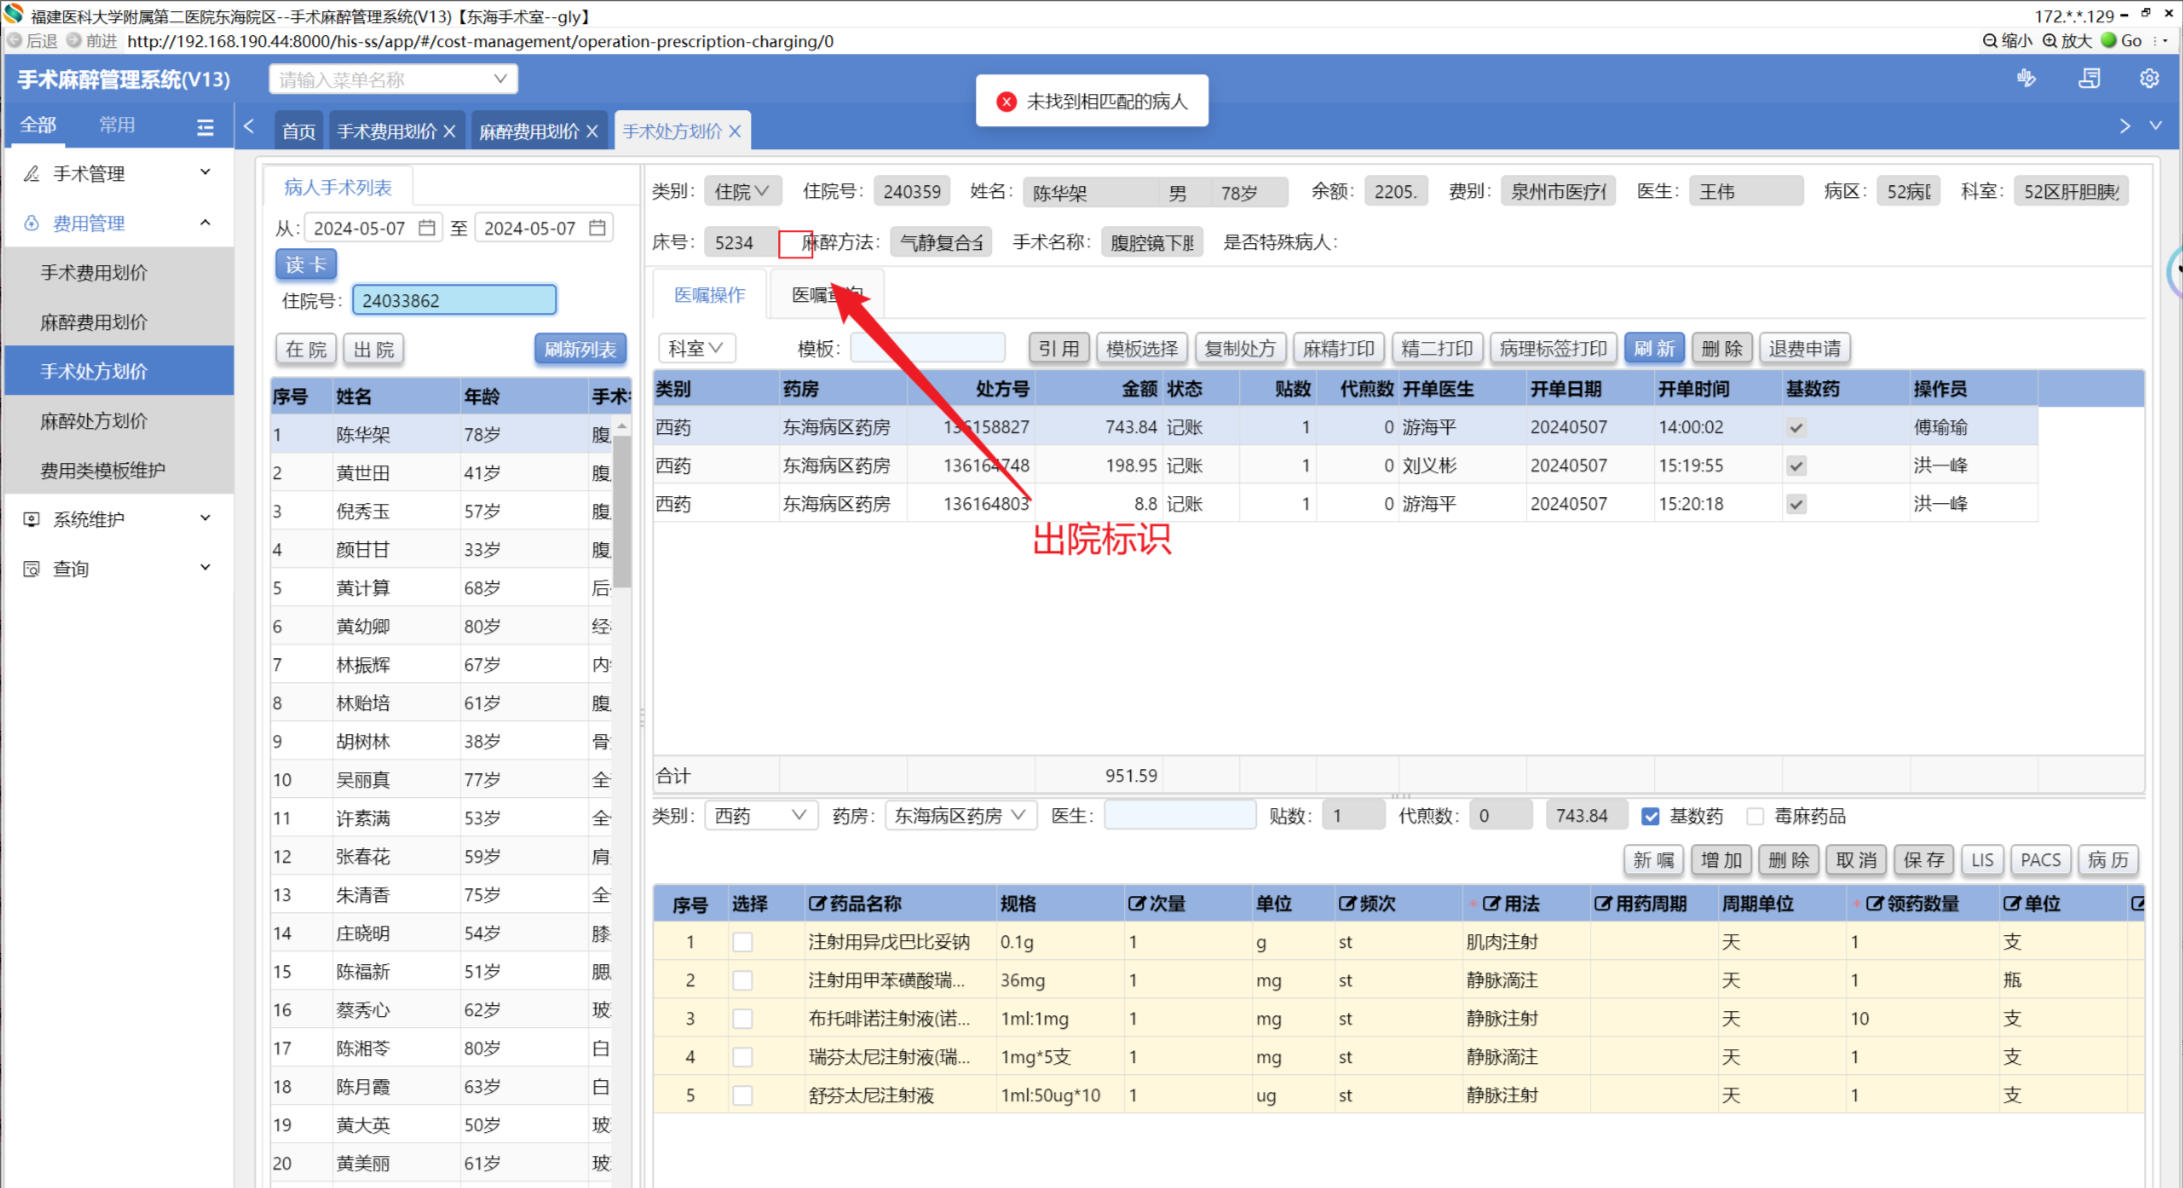Viewport: 2183px width, 1188px height.
Task: Click the 刷新列表 button
Action: point(580,349)
